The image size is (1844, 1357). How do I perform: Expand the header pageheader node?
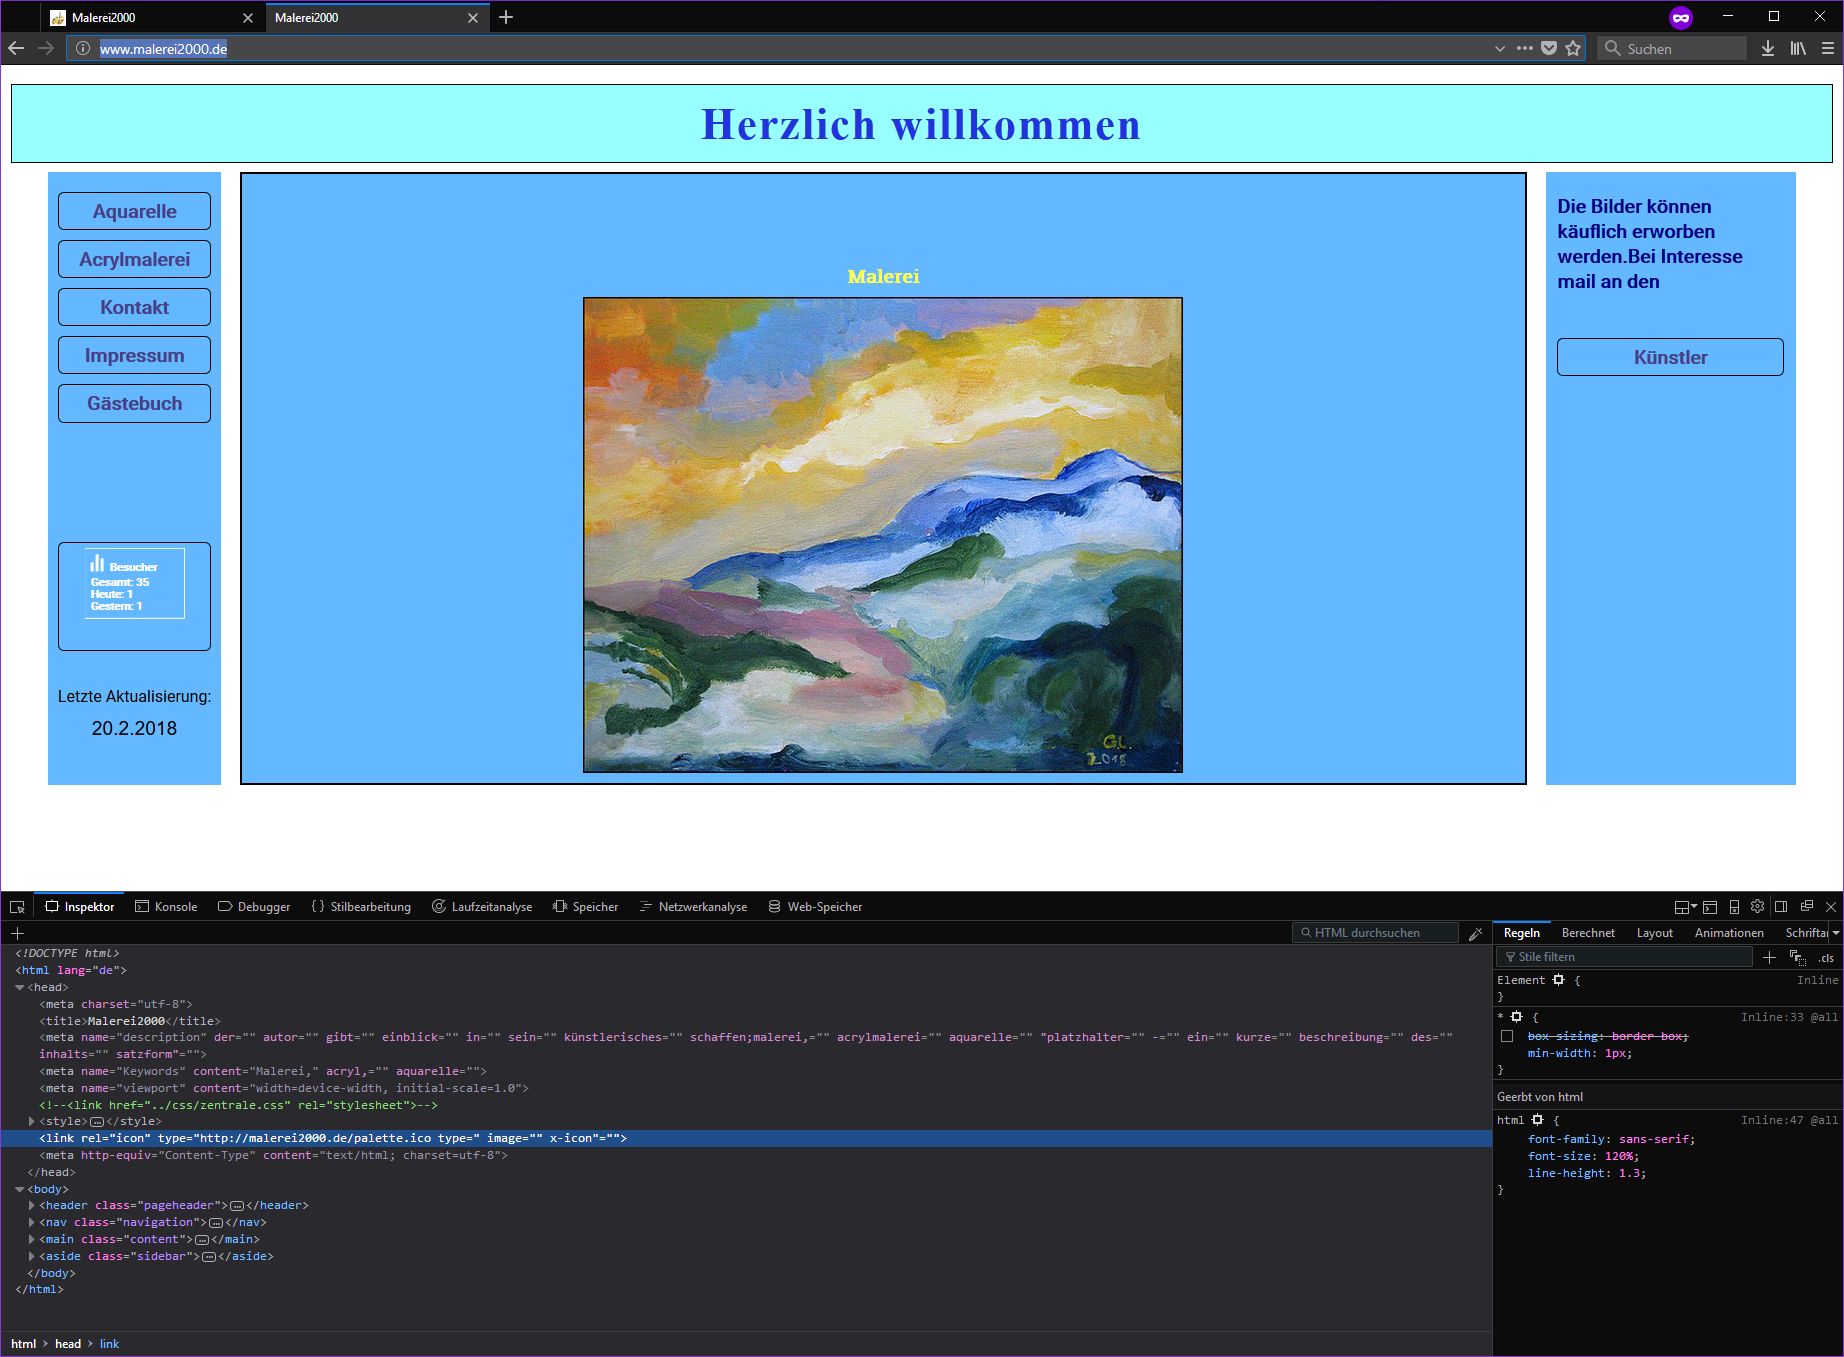click(32, 1206)
